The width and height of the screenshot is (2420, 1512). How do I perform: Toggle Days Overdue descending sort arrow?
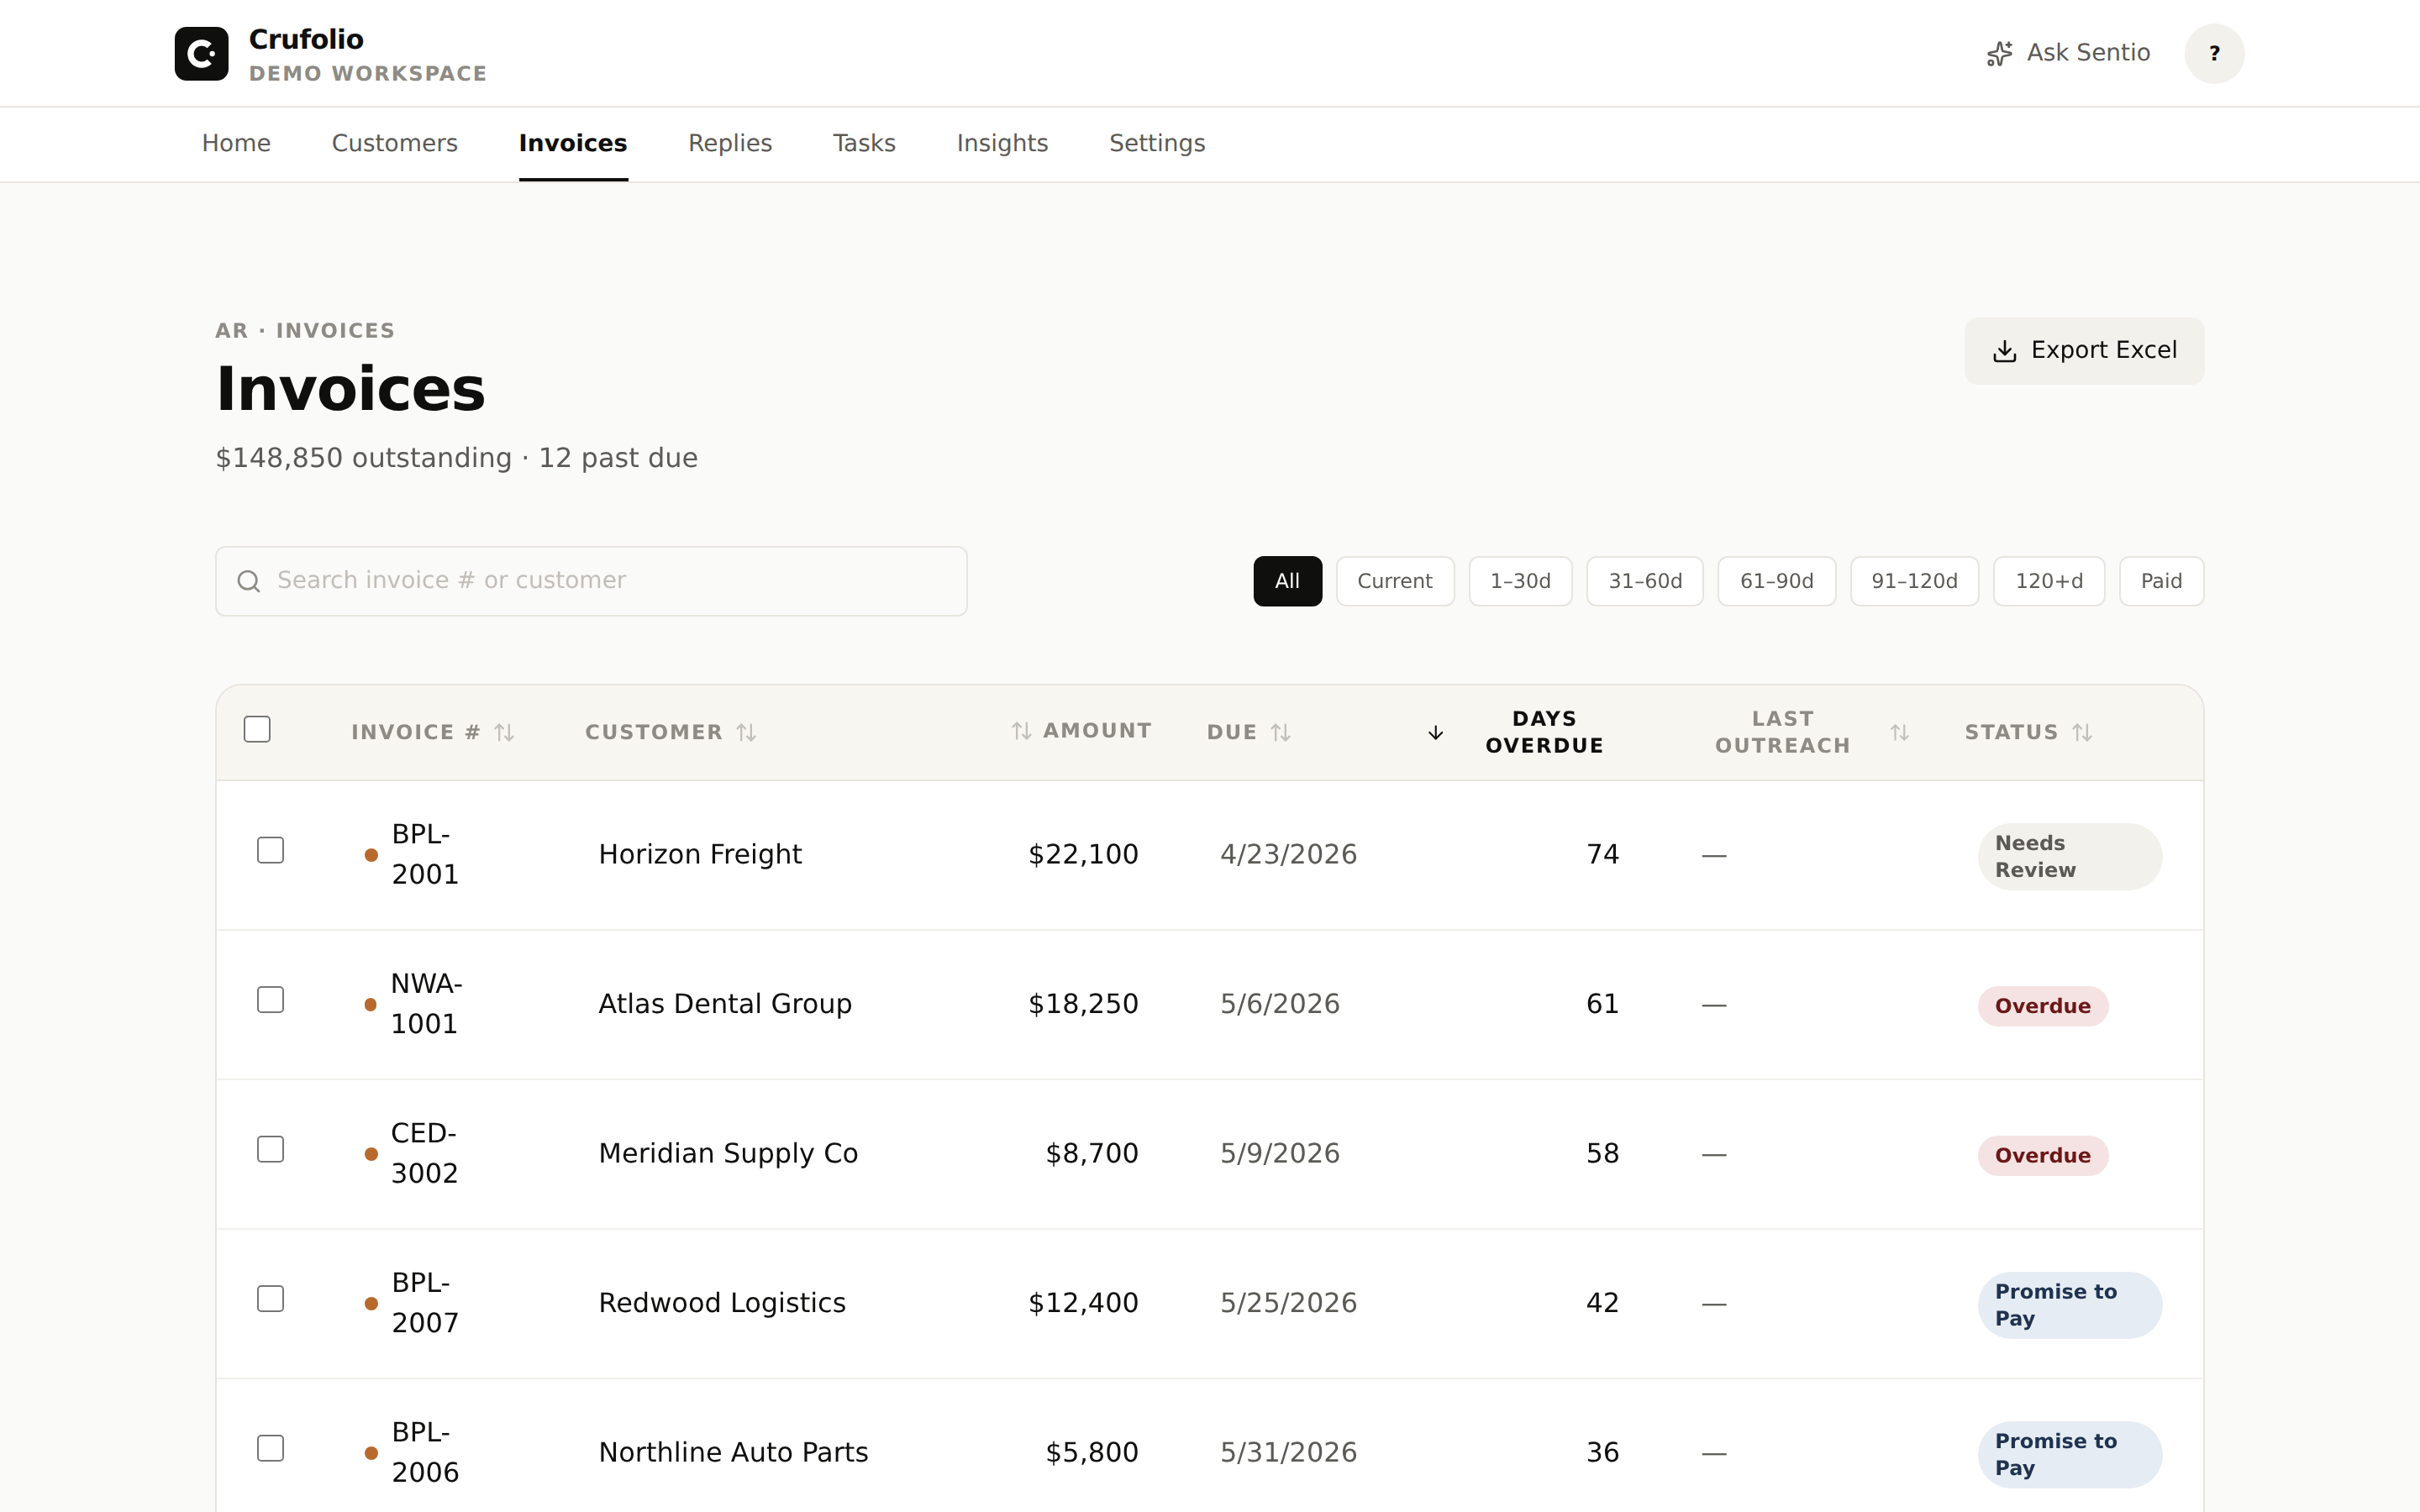(x=1435, y=733)
